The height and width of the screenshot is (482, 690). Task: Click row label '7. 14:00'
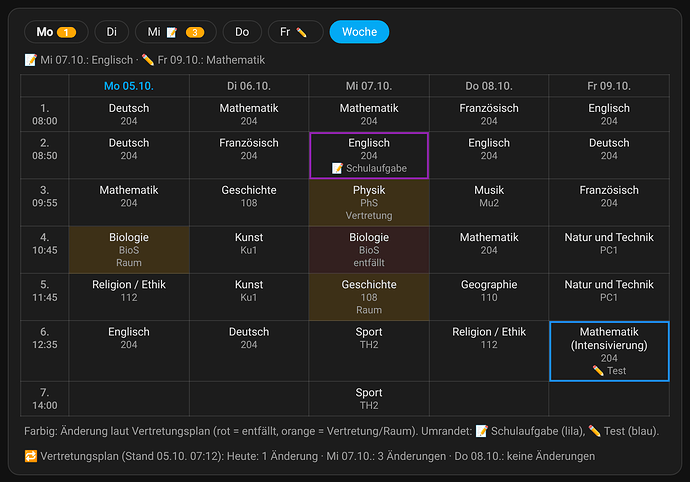click(x=44, y=398)
